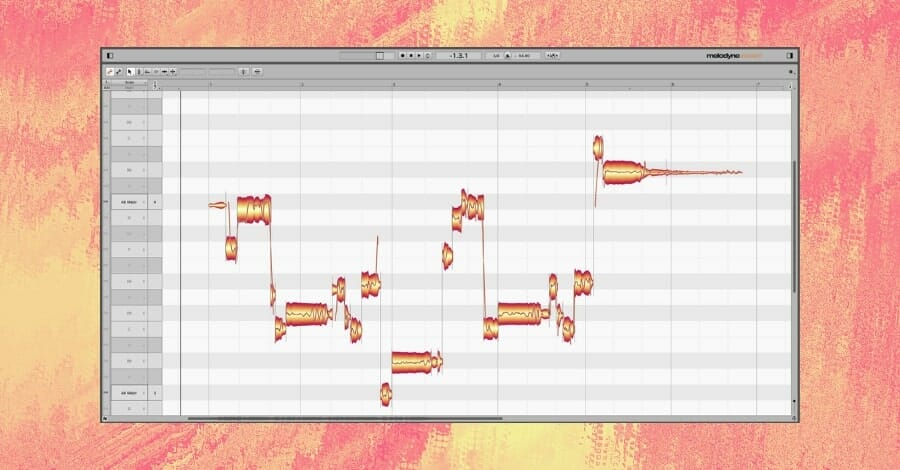Click bar 4 marker in ruler
Image resolution: width=900 pixels, height=470 pixels.
click(x=499, y=84)
